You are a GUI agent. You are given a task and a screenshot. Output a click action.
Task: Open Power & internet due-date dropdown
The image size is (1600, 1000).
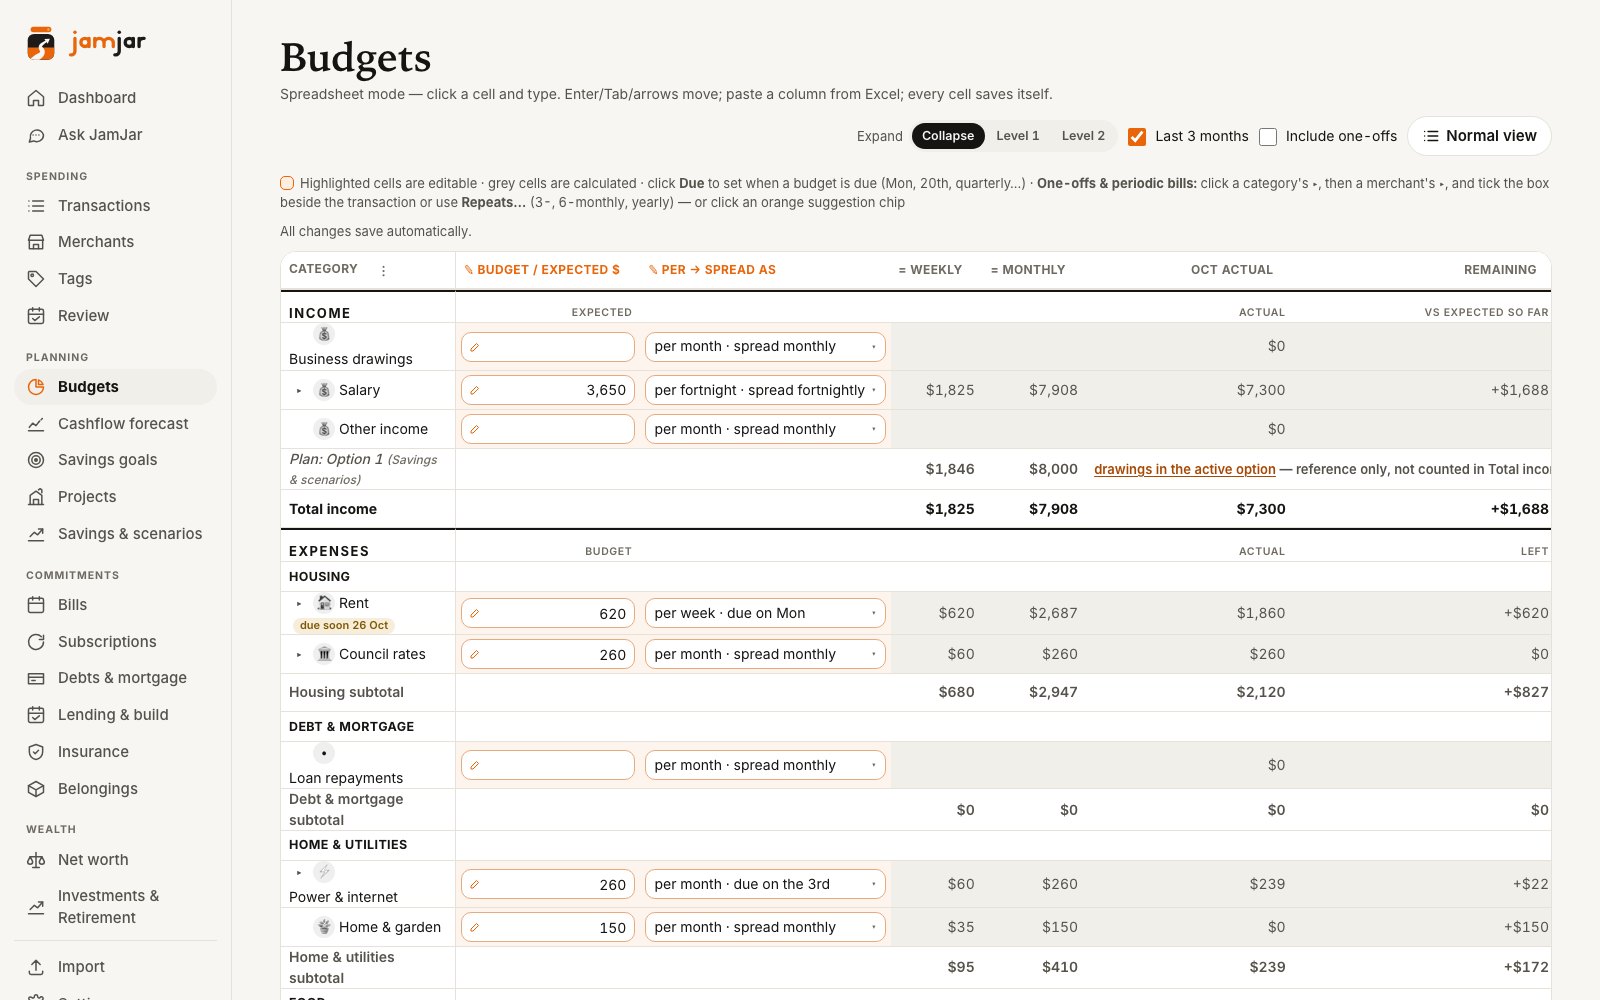click(765, 884)
